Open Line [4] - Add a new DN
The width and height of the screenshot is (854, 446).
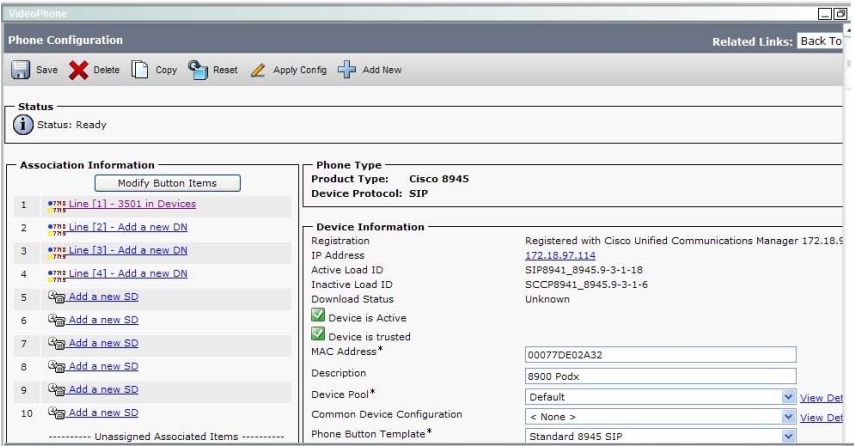(128, 273)
